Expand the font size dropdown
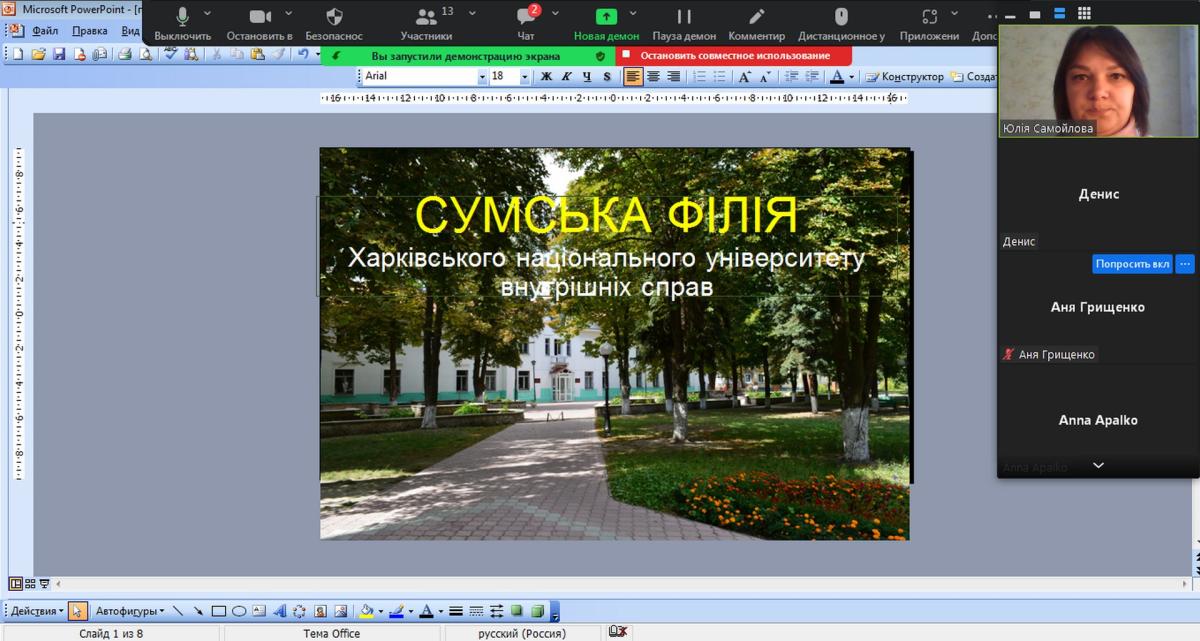1200x641 pixels. point(525,77)
